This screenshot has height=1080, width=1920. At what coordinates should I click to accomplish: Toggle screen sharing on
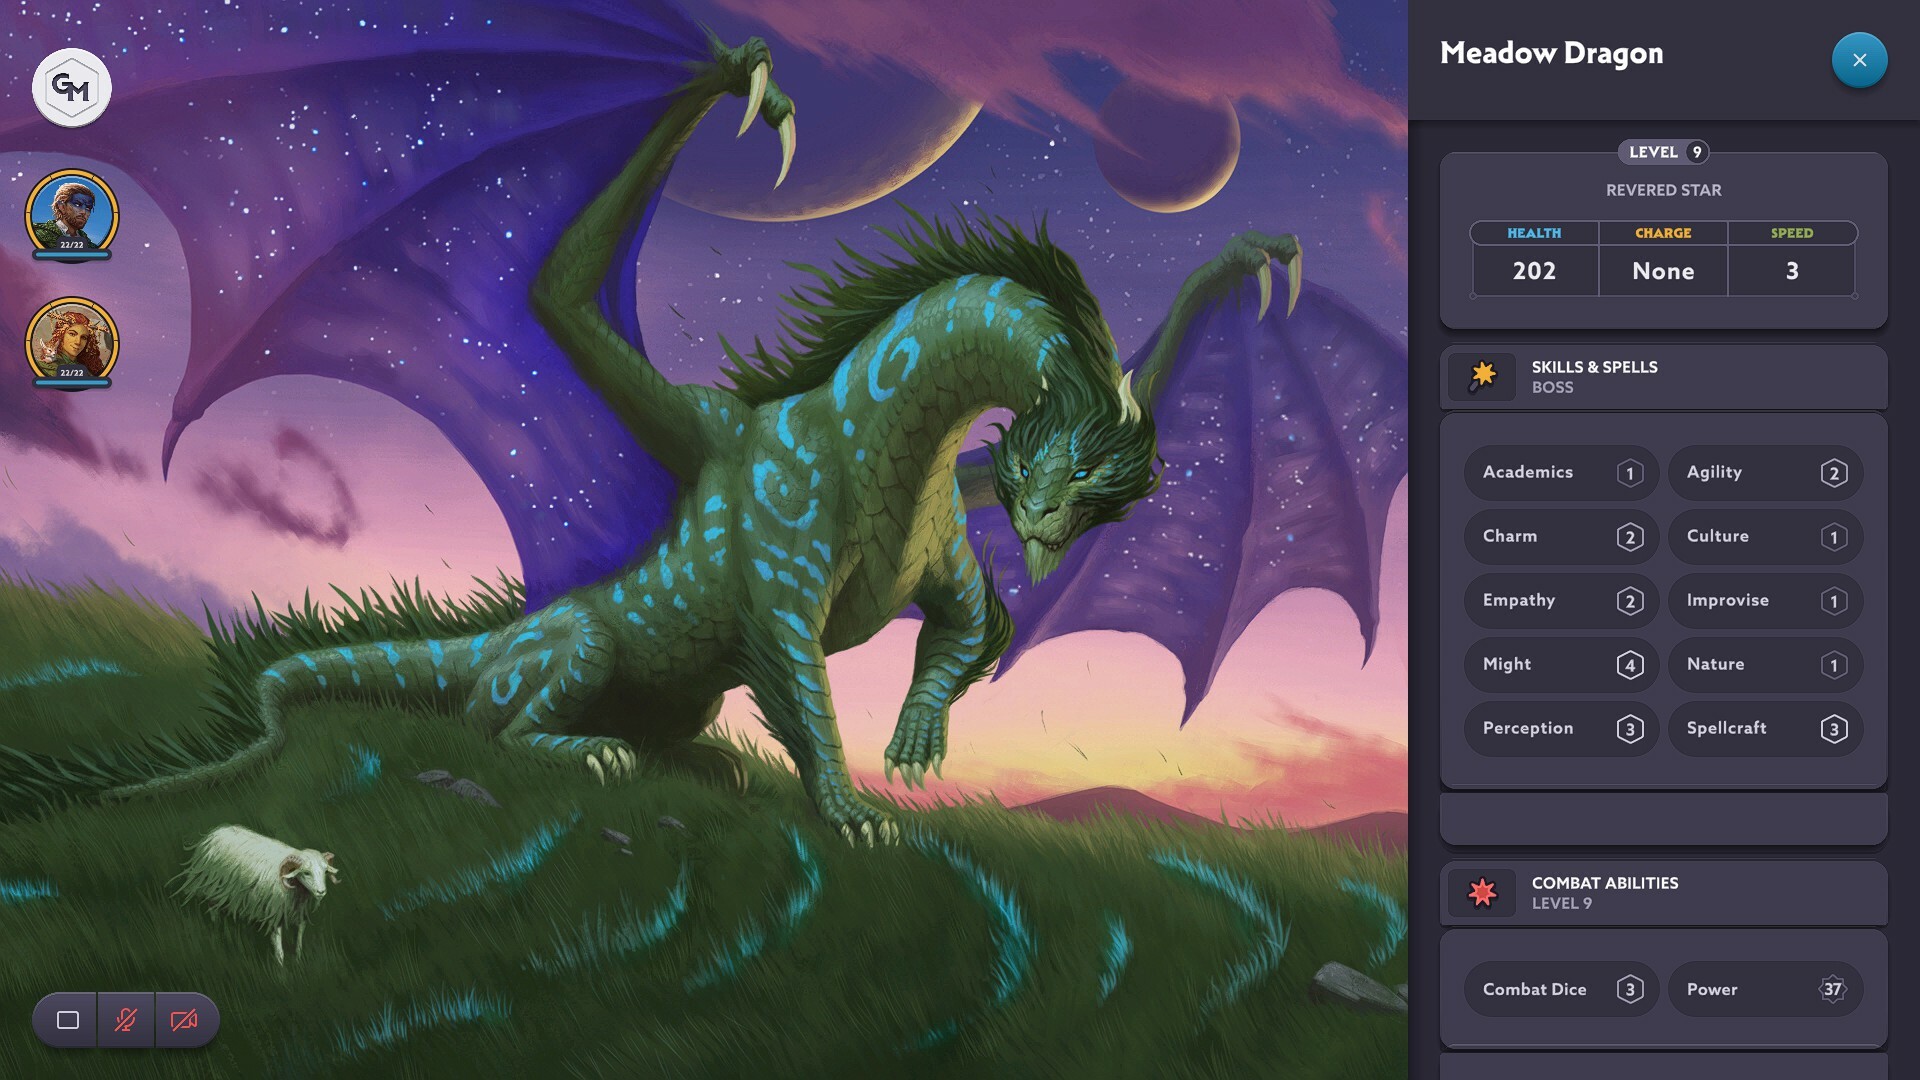(x=66, y=1020)
